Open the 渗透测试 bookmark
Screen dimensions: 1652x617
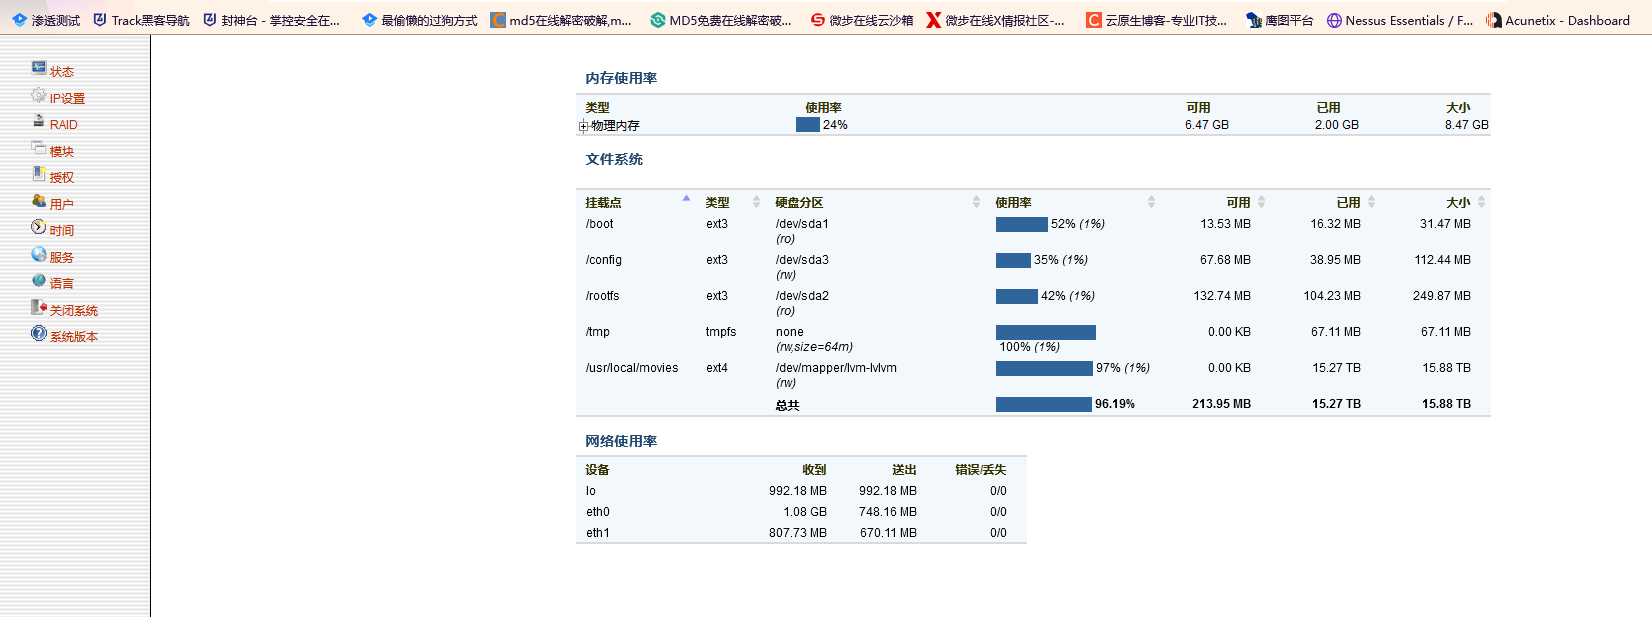pyautogui.click(x=46, y=20)
